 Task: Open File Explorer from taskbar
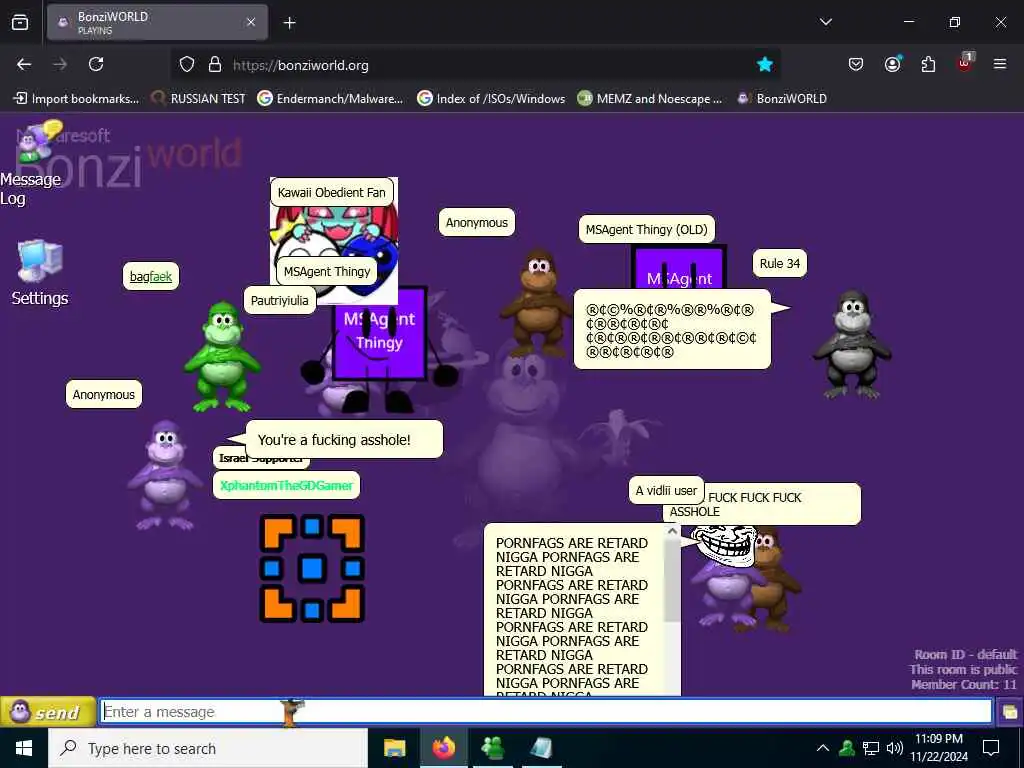click(x=394, y=748)
